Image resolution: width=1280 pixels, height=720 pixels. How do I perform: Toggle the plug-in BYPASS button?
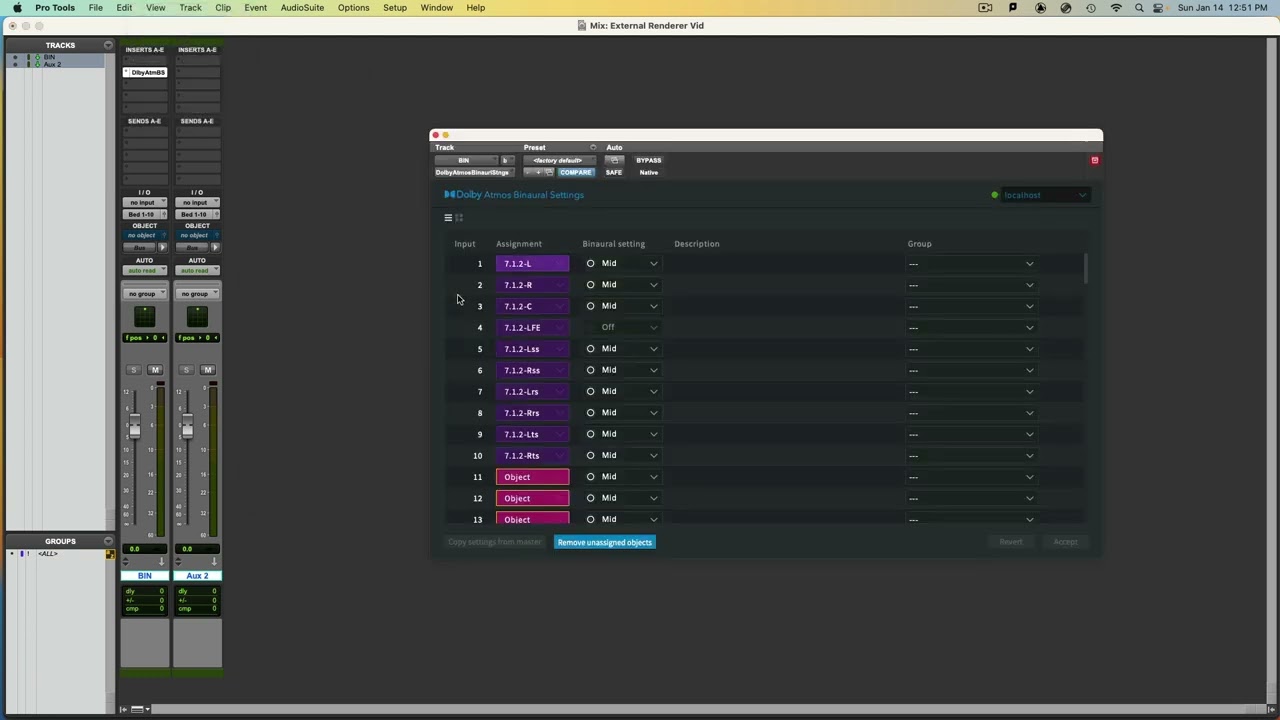click(649, 160)
